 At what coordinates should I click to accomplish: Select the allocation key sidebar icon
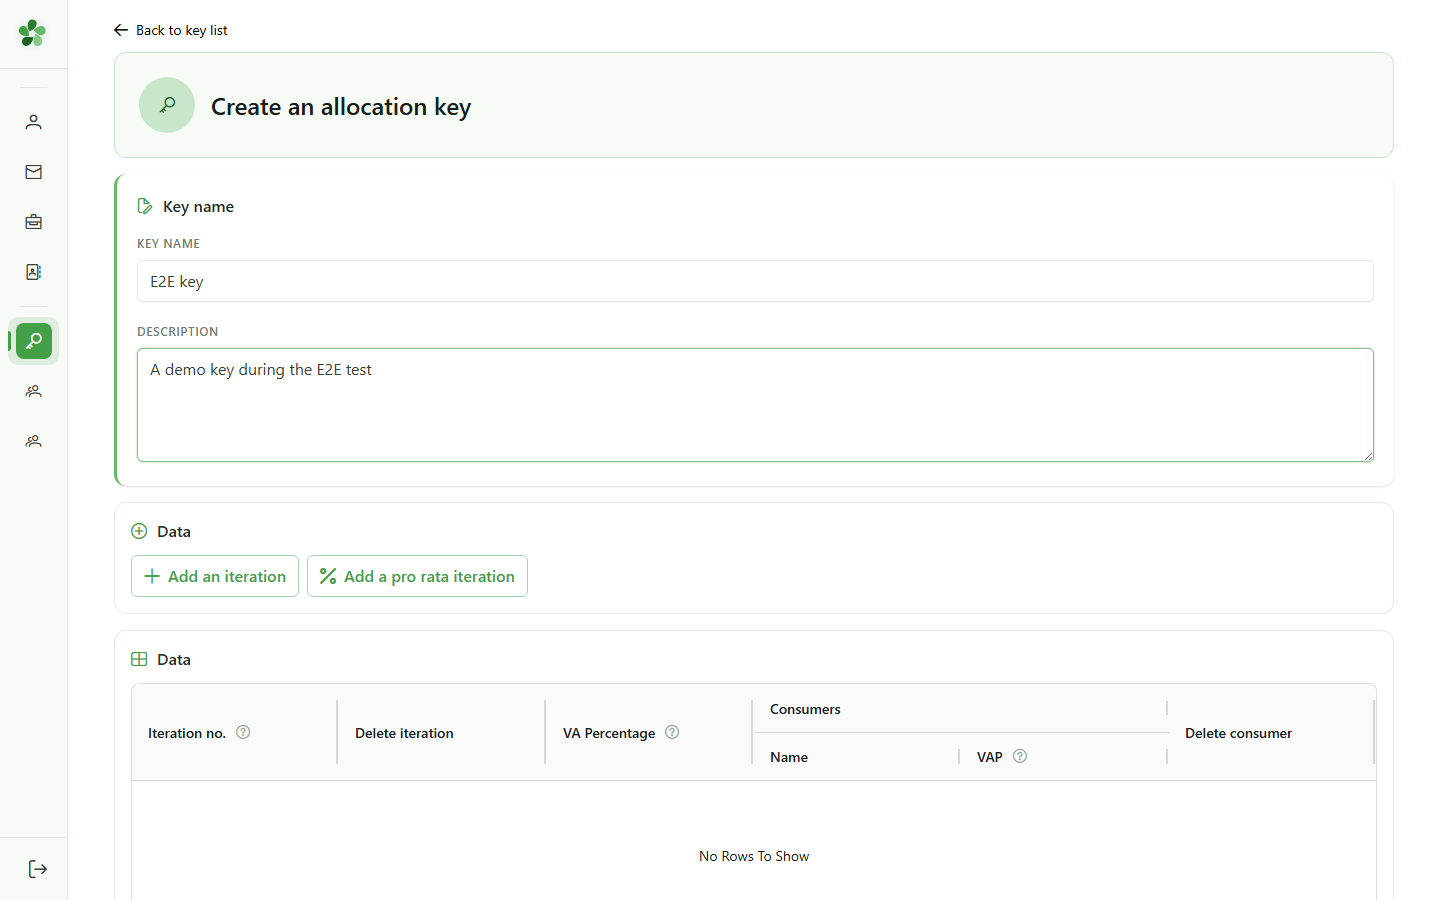click(x=34, y=341)
